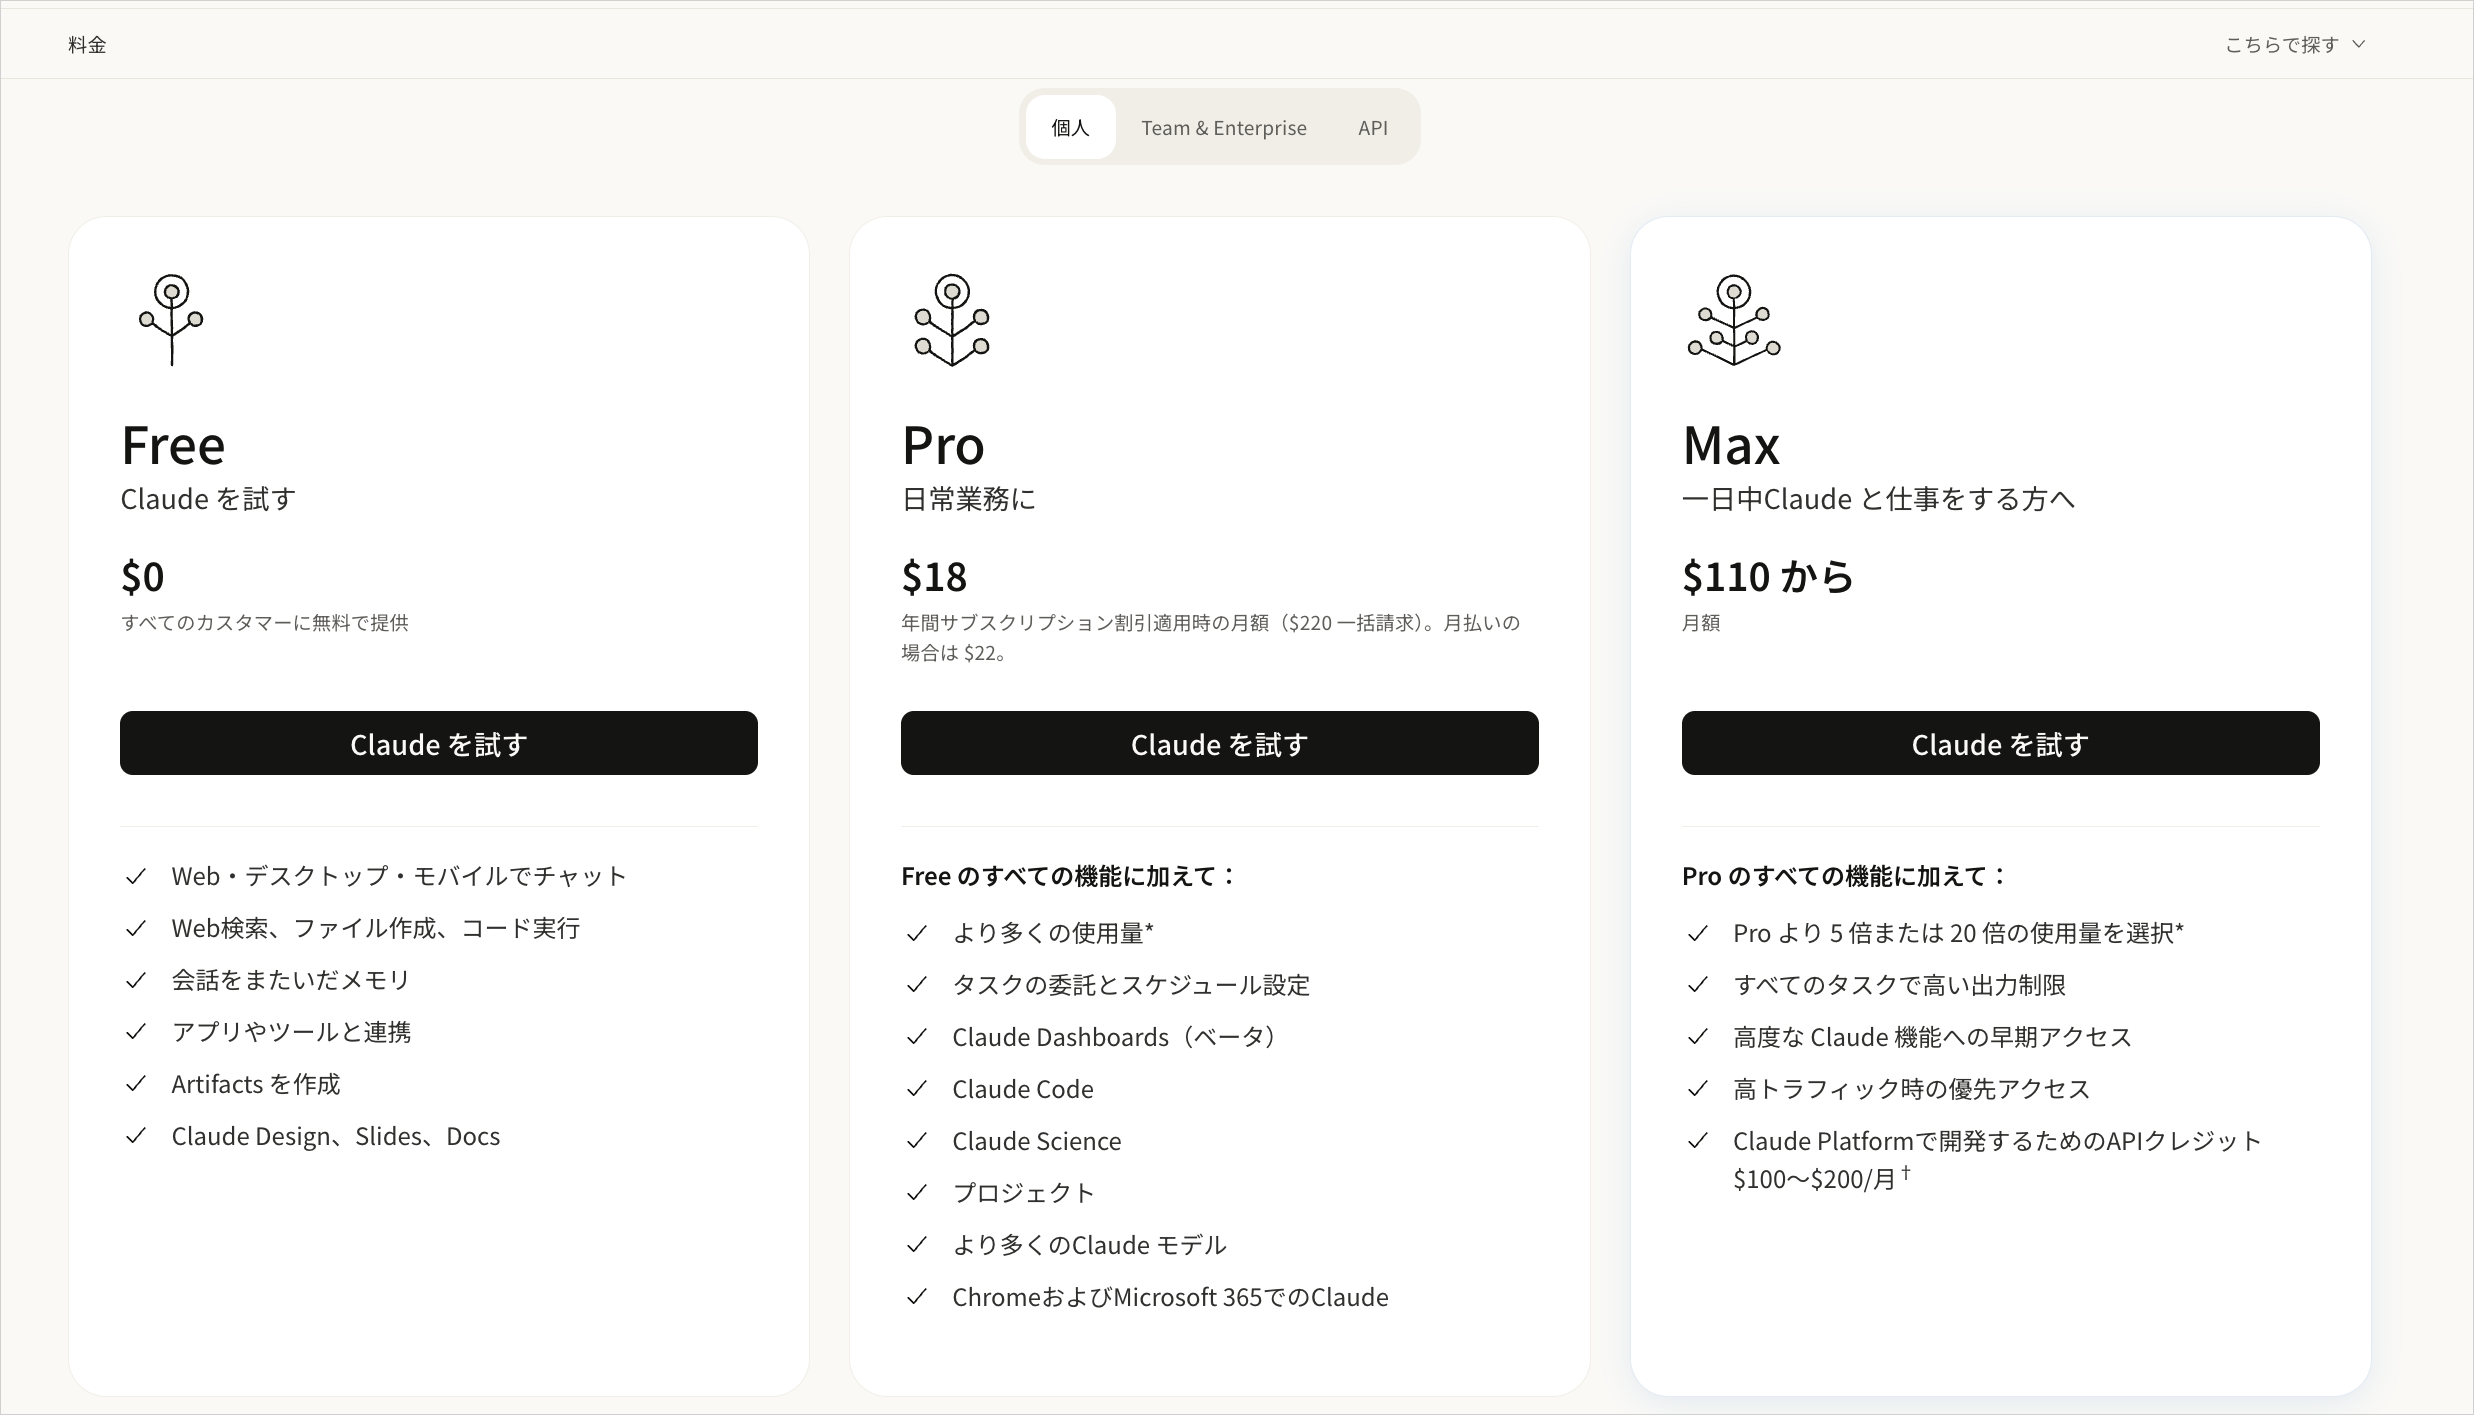Click Artifacts を作成 feature text

click(x=256, y=1084)
